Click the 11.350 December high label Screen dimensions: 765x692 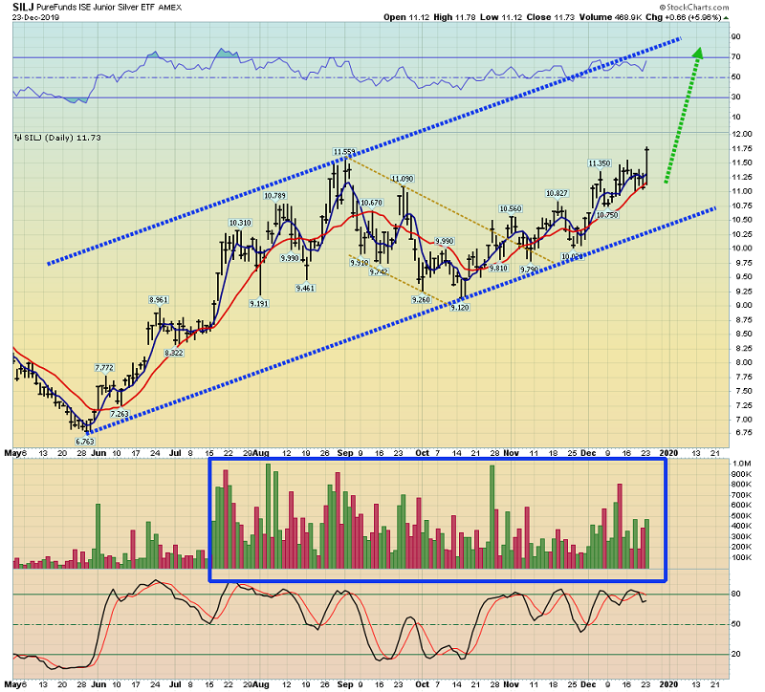pyautogui.click(x=599, y=163)
